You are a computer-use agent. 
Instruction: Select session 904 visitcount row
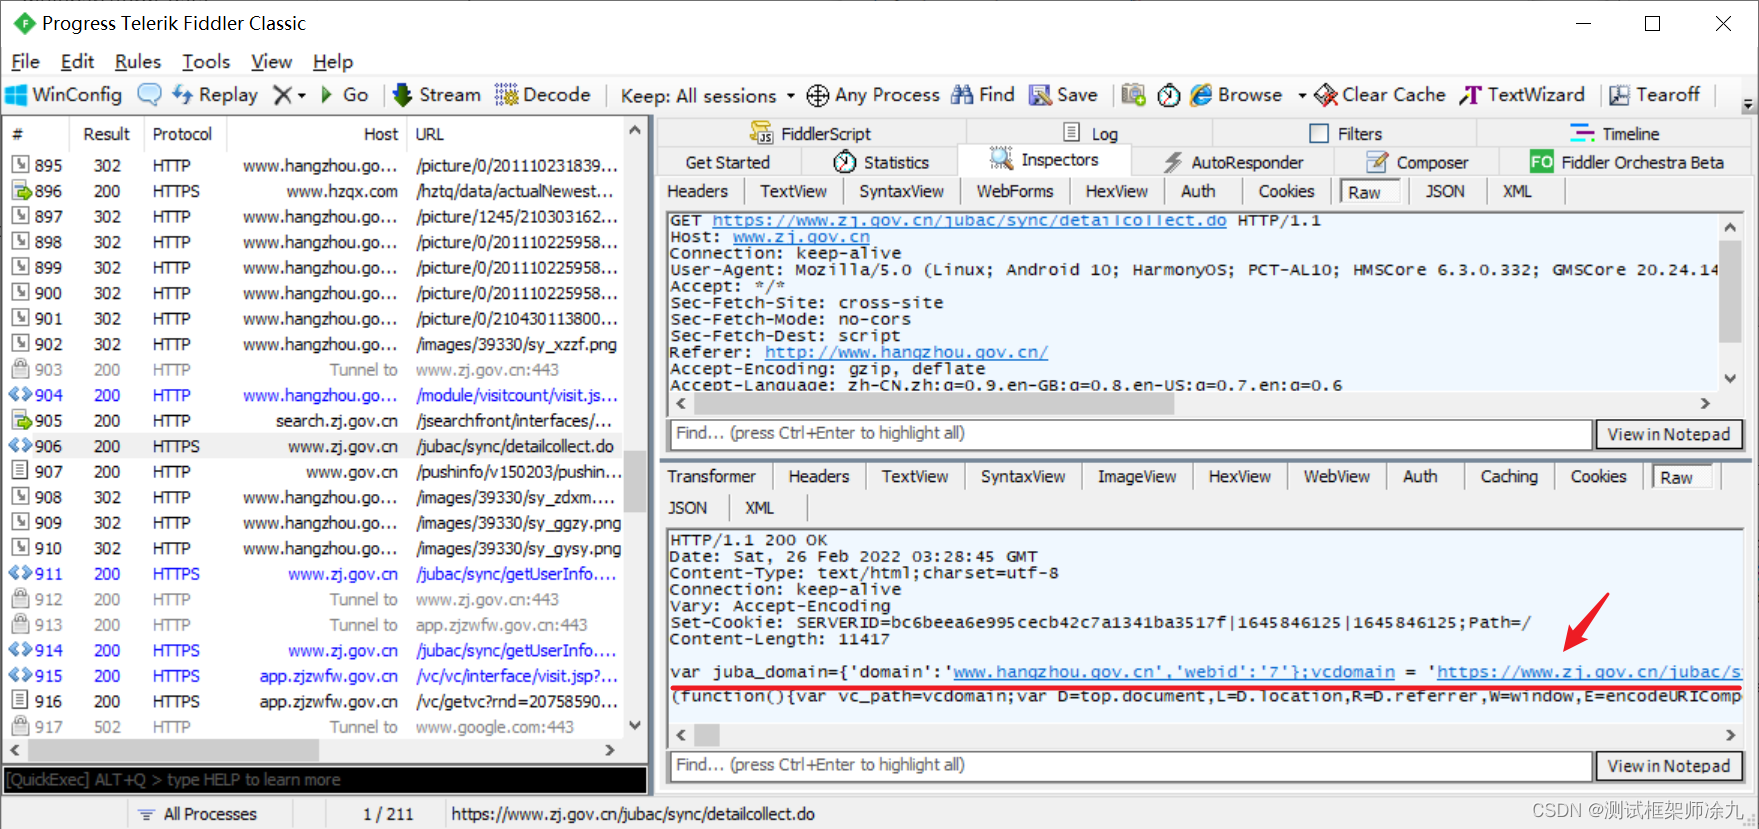(316, 395)
